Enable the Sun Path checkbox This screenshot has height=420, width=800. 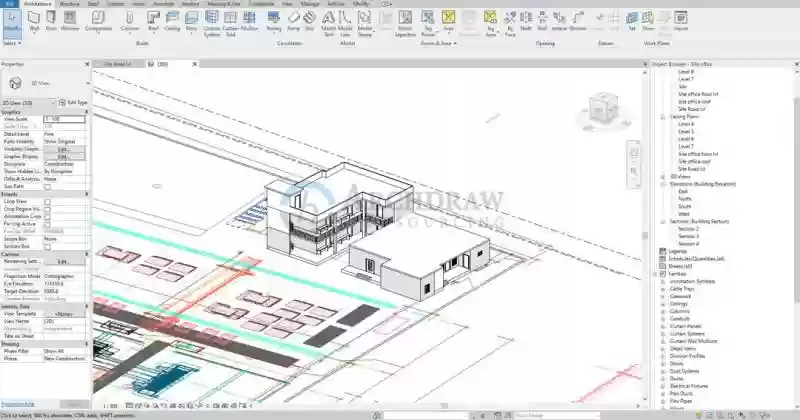(x=47, y=187)
